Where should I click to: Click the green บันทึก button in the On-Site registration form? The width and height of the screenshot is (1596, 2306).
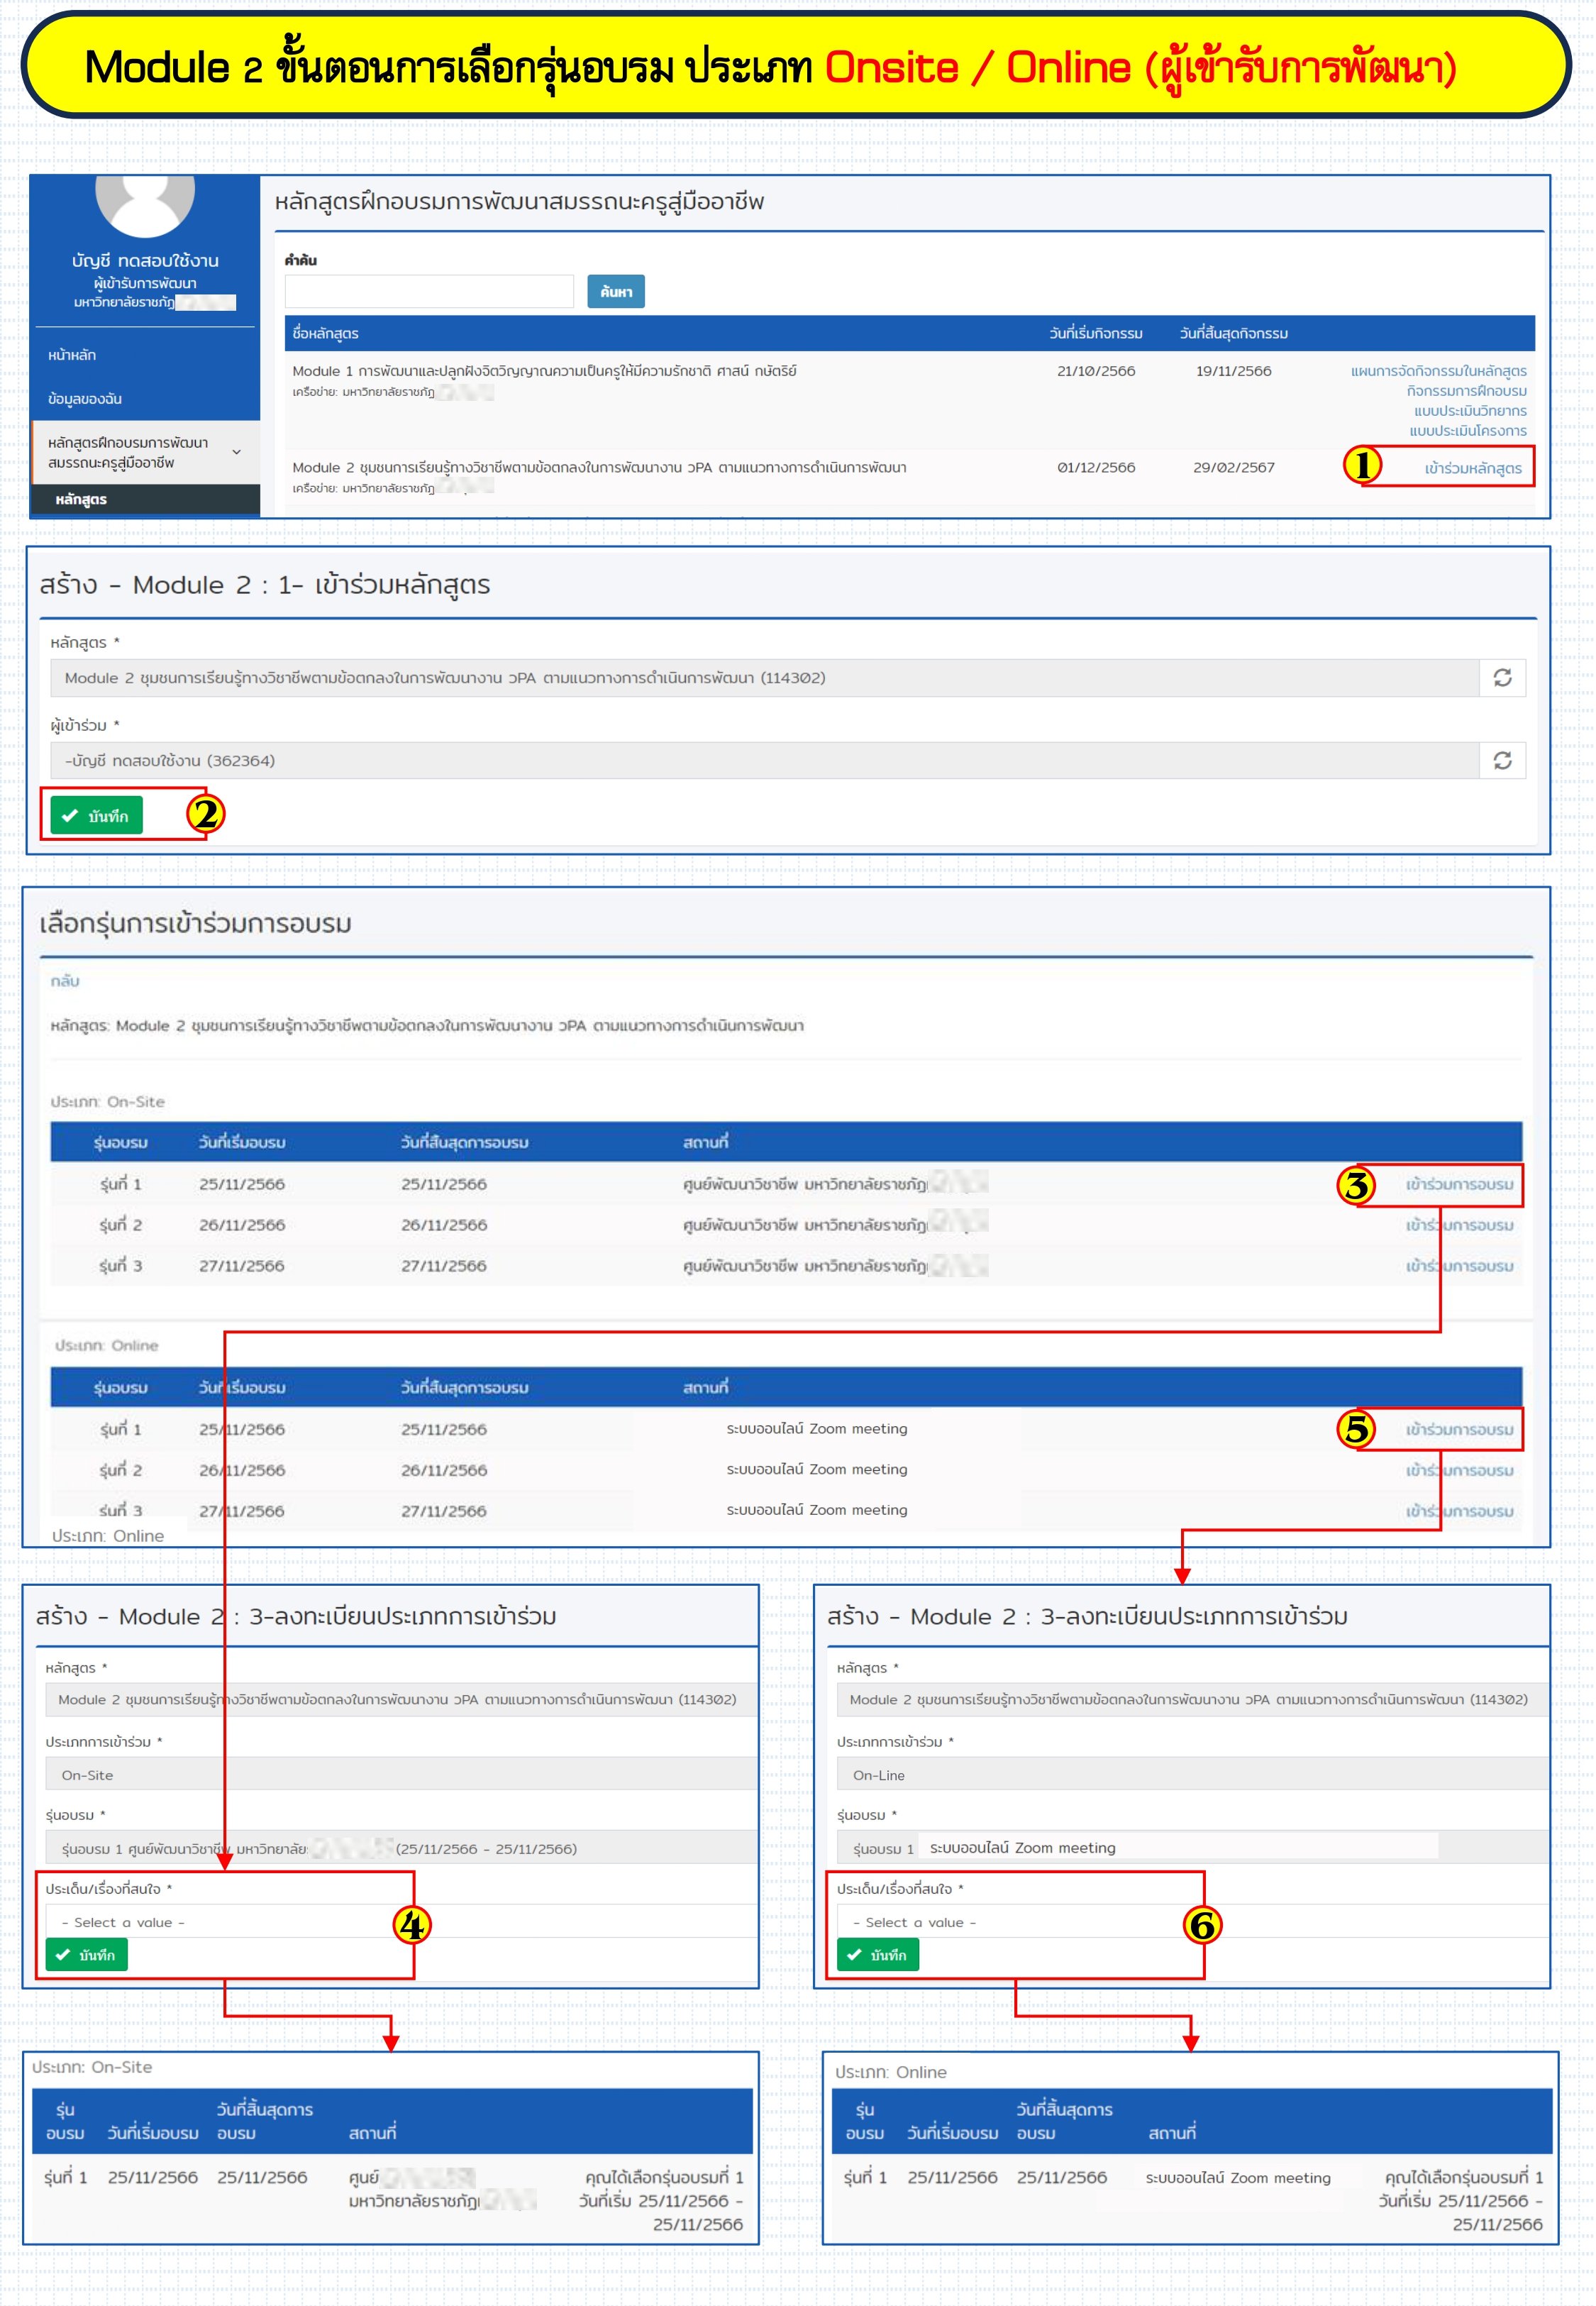click(86, 1955)
